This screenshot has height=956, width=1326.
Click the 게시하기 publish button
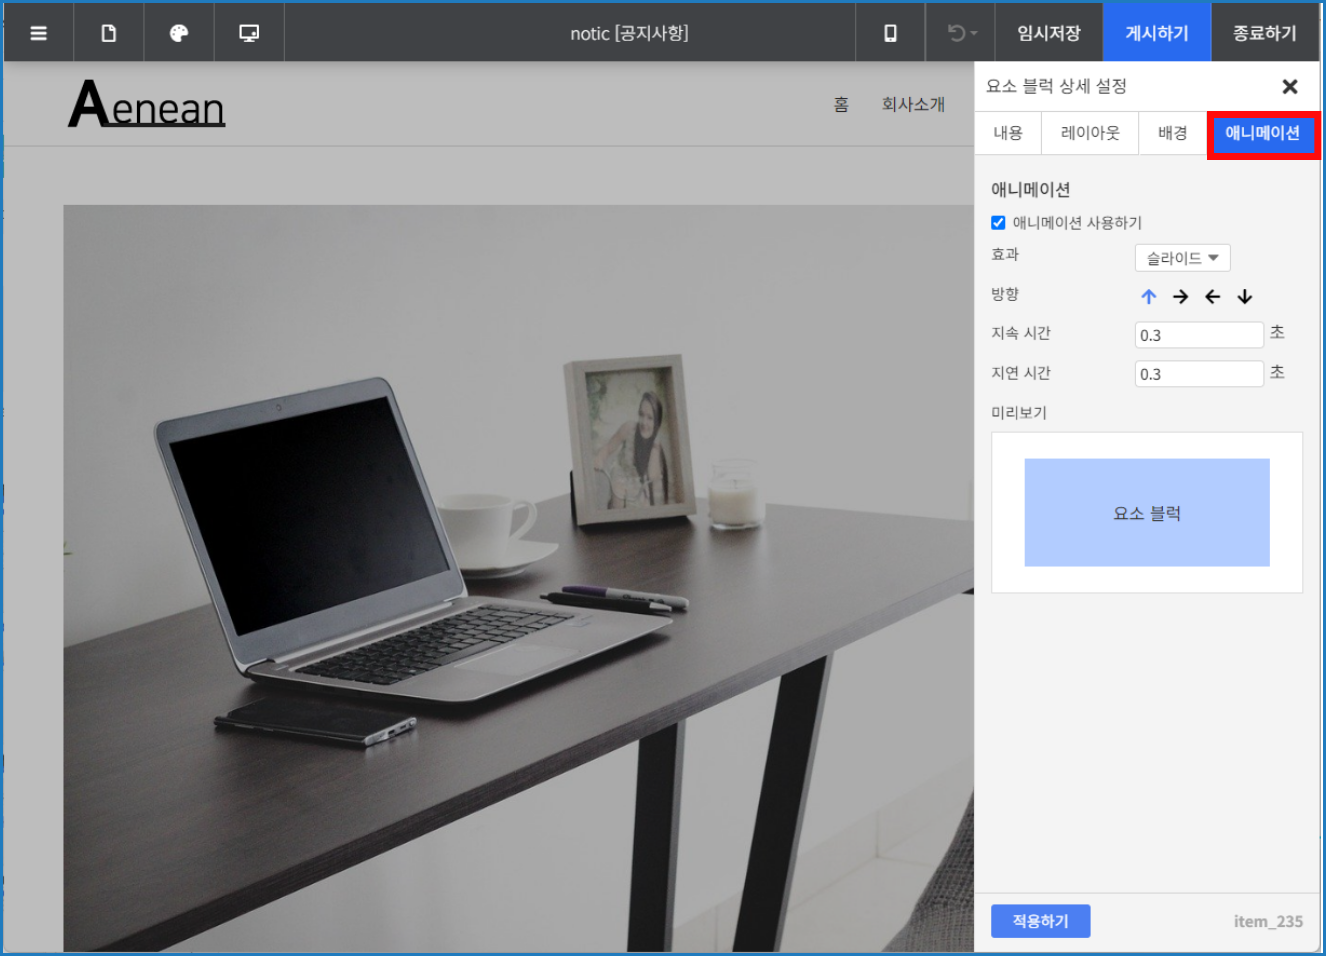(1156, 33)
